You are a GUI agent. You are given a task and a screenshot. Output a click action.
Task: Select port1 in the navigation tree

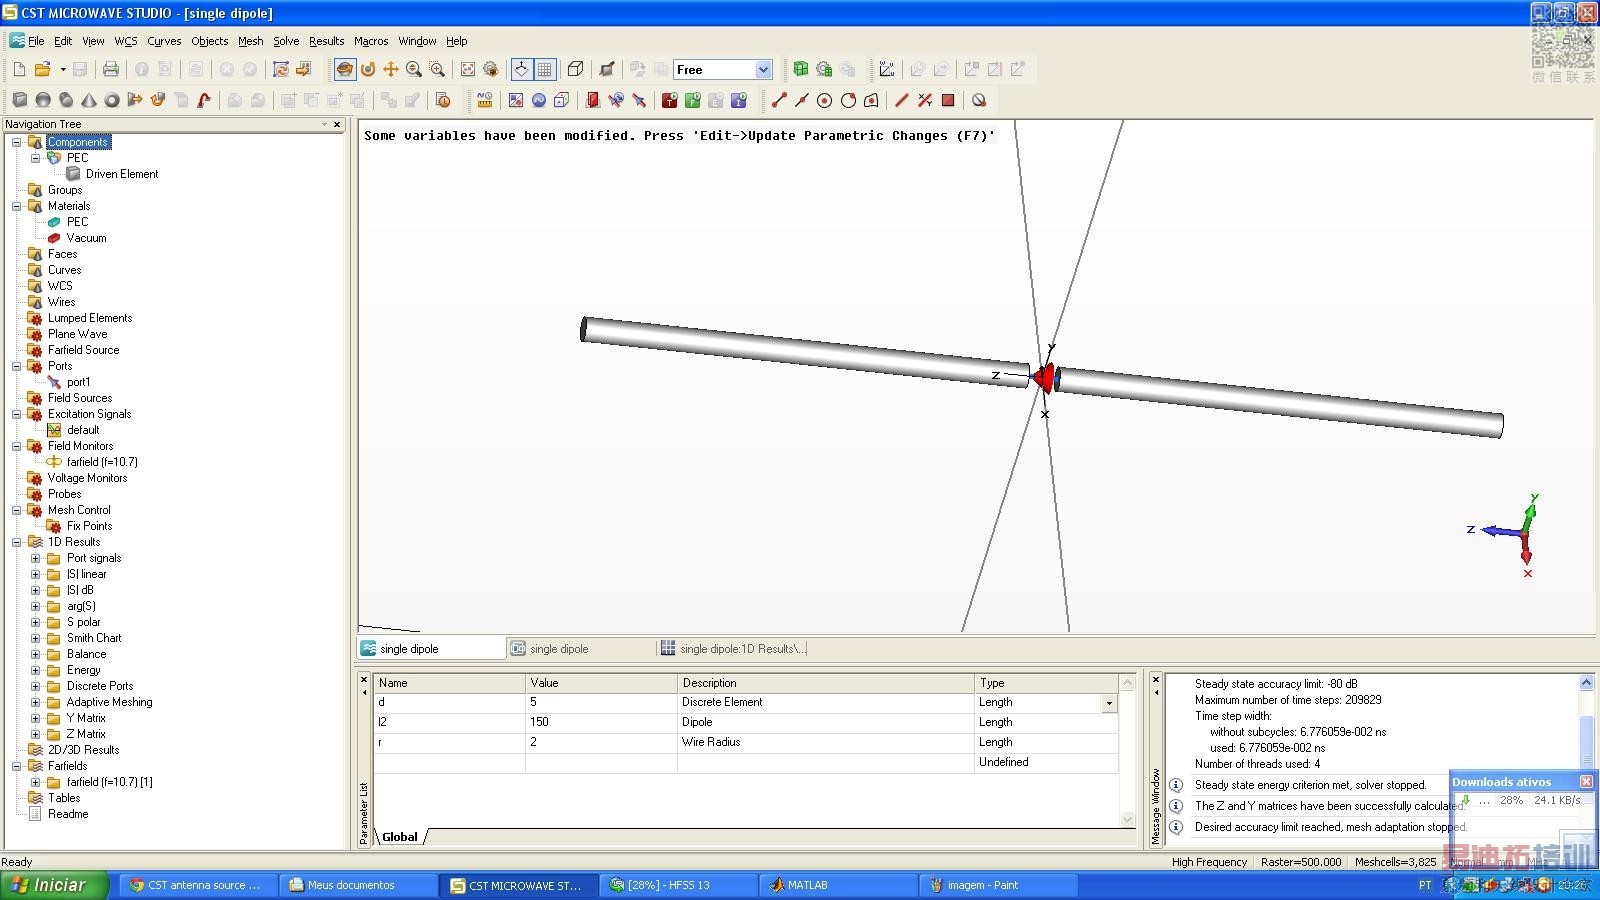point(79,382)
